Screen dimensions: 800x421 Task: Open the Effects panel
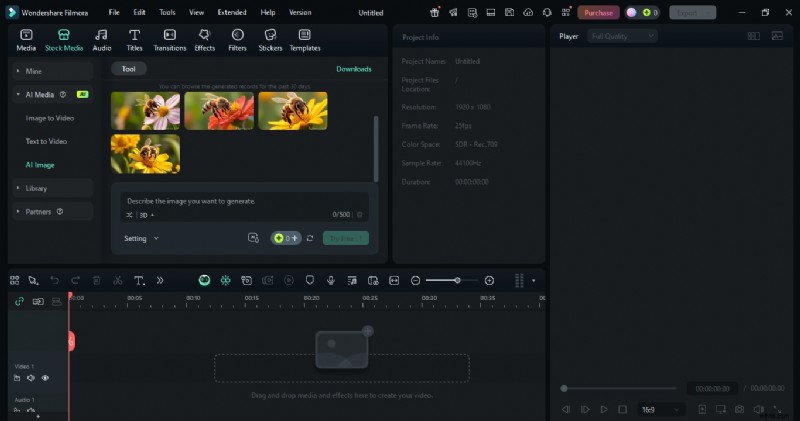(205, 39)
